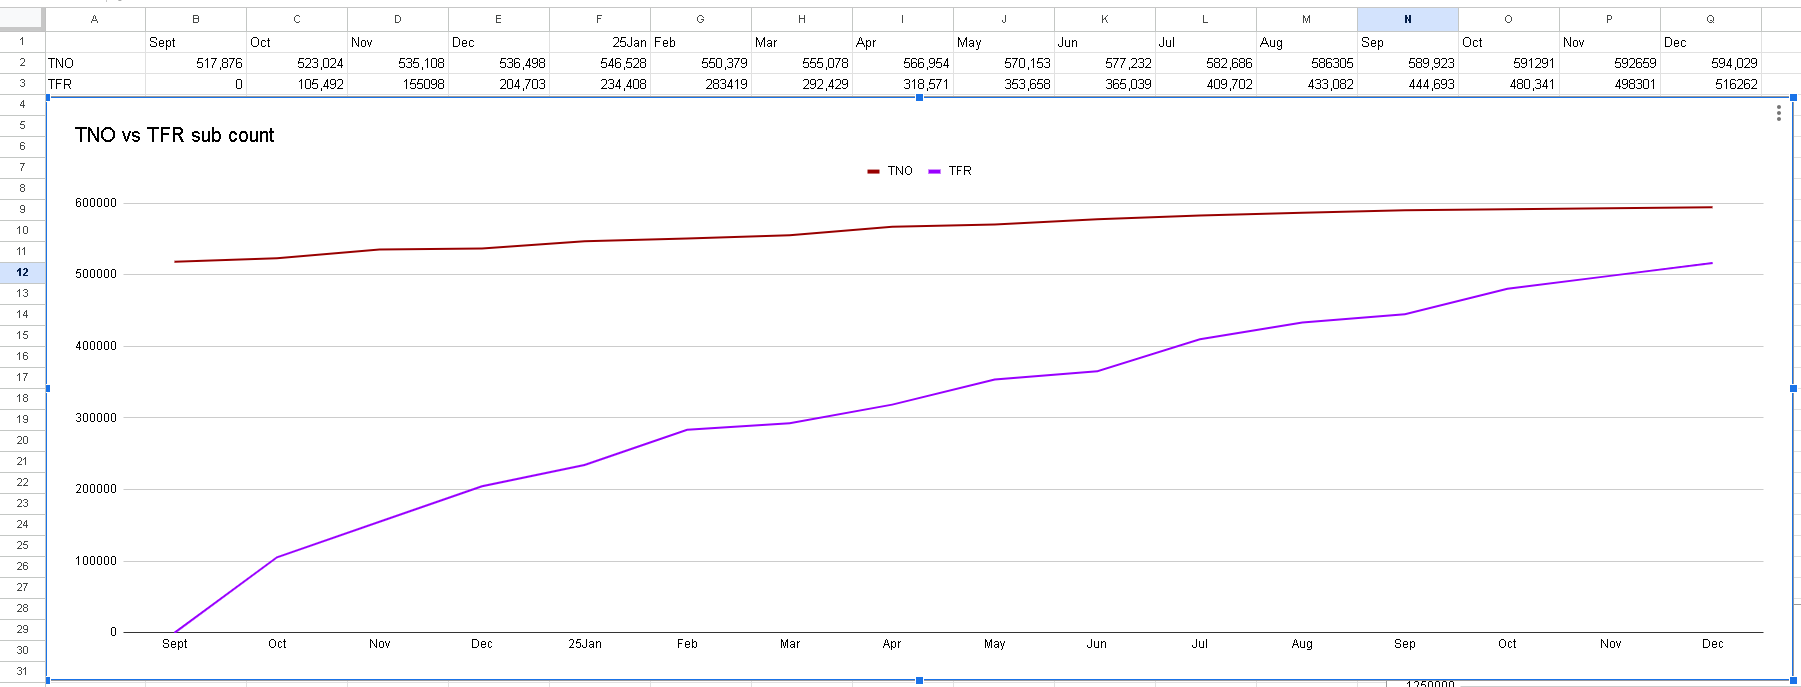Image resolution: width=1801 pixels, height=687 pixels.
Task: Click cell containing 594,029
Action: coord(1711,63)
